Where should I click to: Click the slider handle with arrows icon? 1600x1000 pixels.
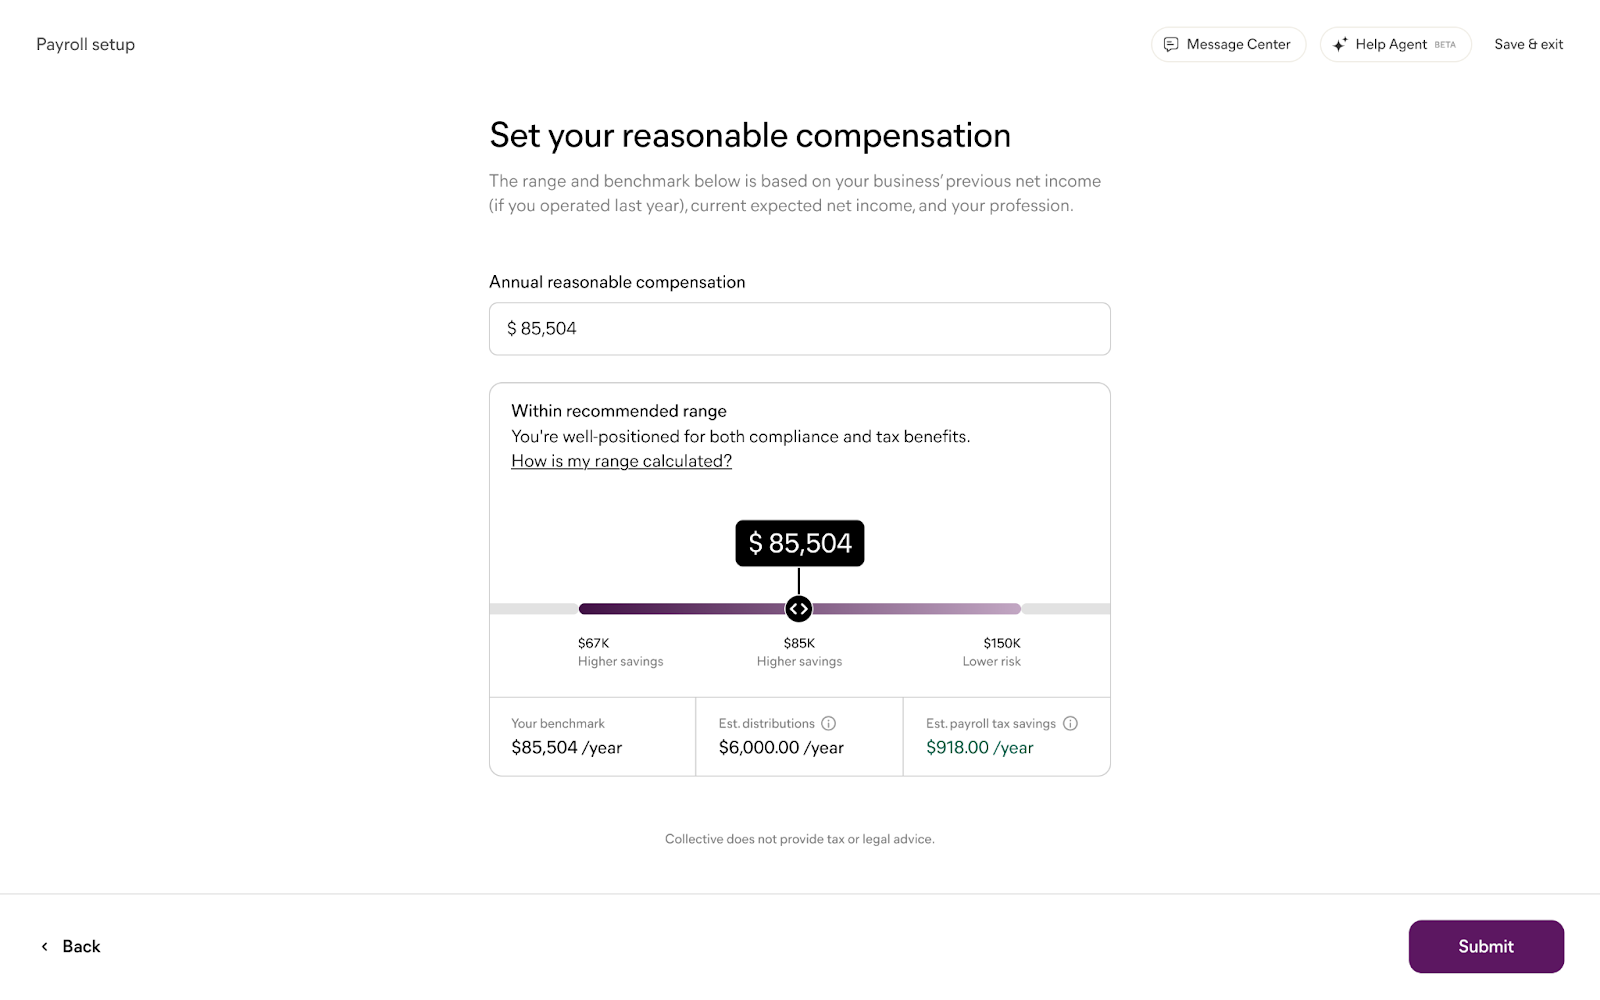[798, 608]
